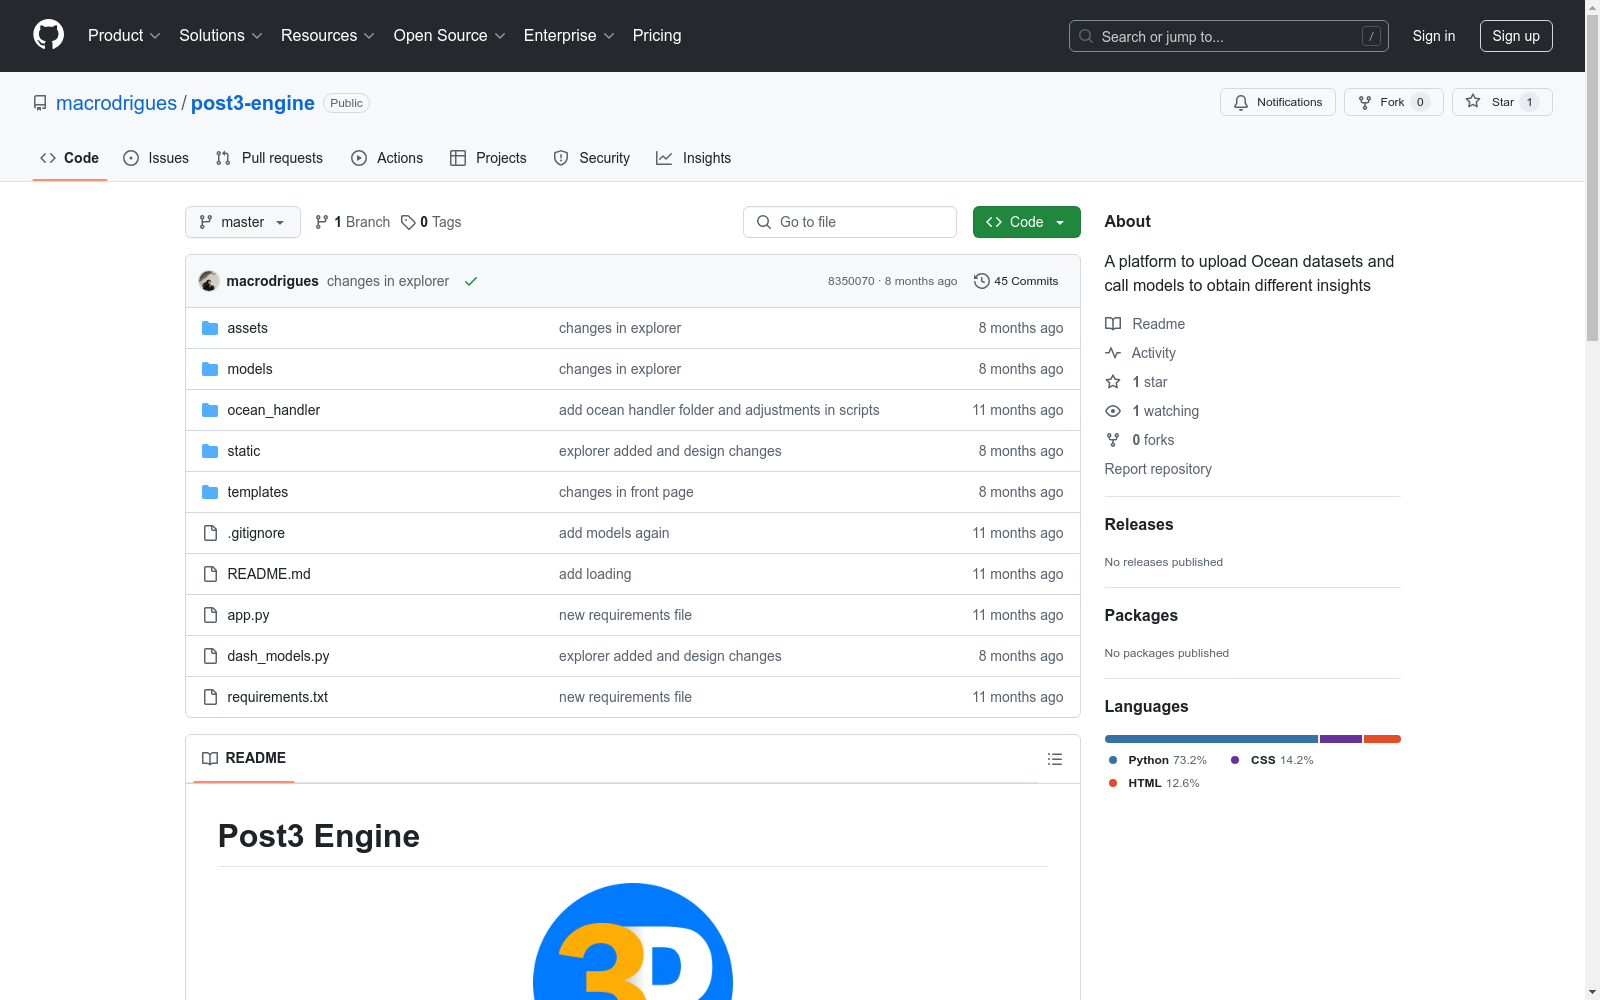
Task: Fork this repository
Action: pyautogui.click(x=1393, y=102)
